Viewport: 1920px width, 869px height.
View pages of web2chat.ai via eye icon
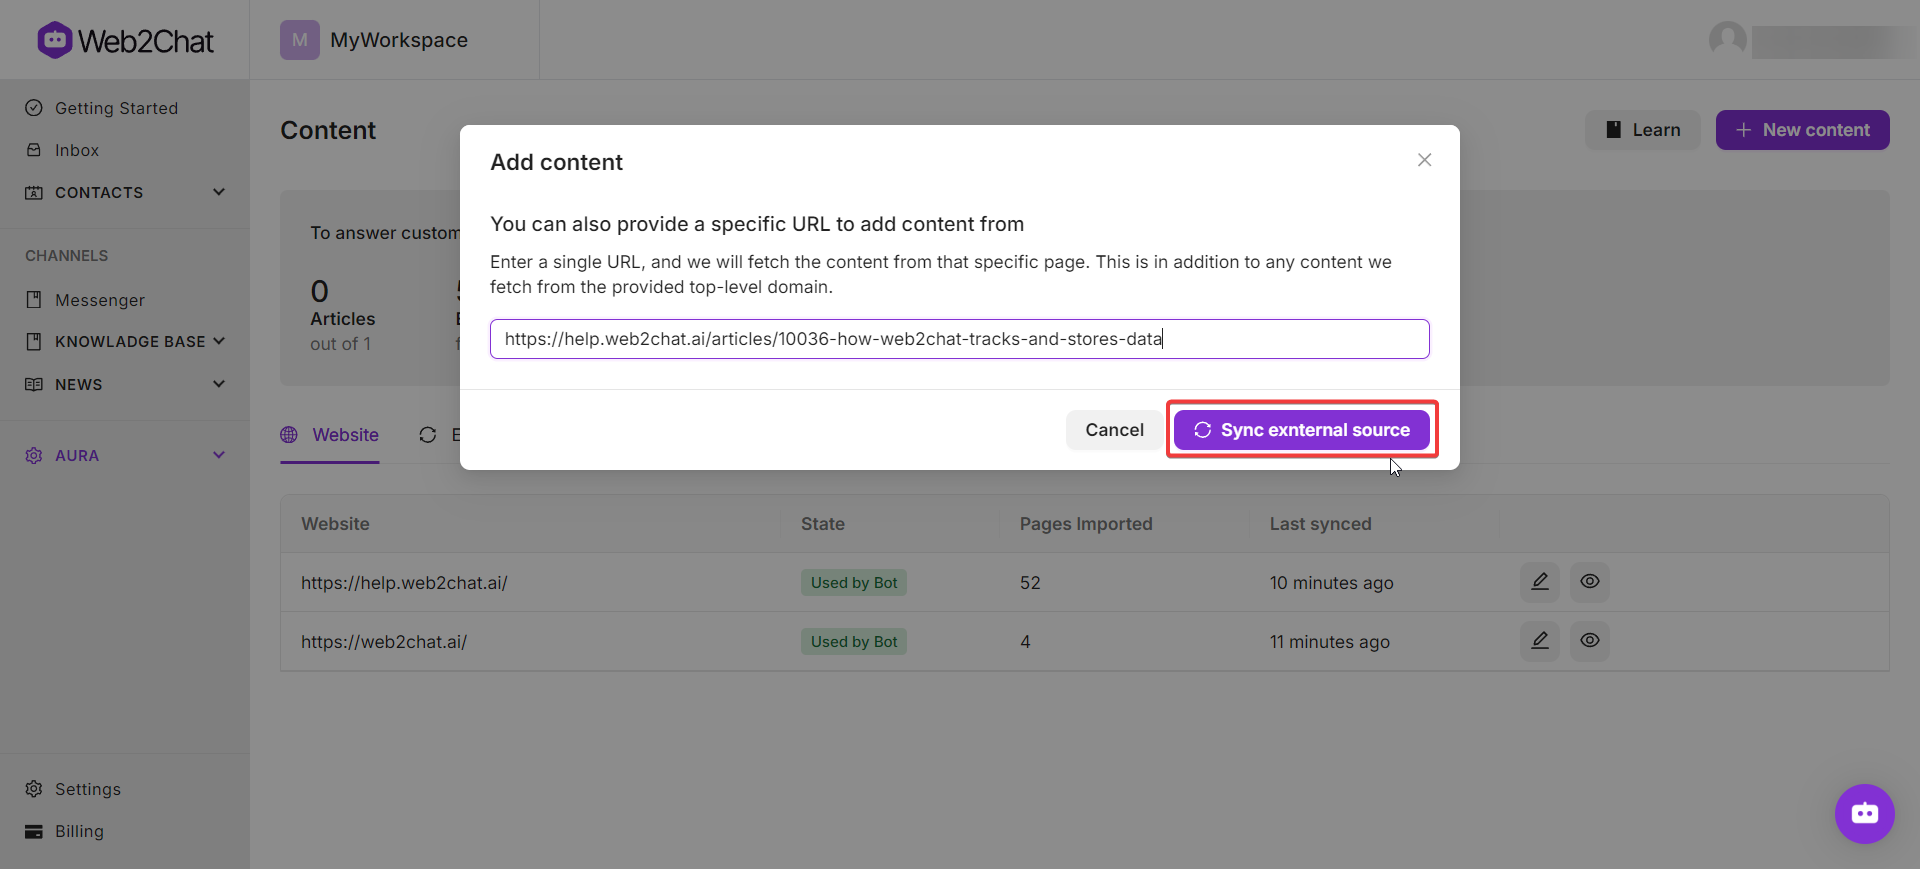(x=1590, y=641)
